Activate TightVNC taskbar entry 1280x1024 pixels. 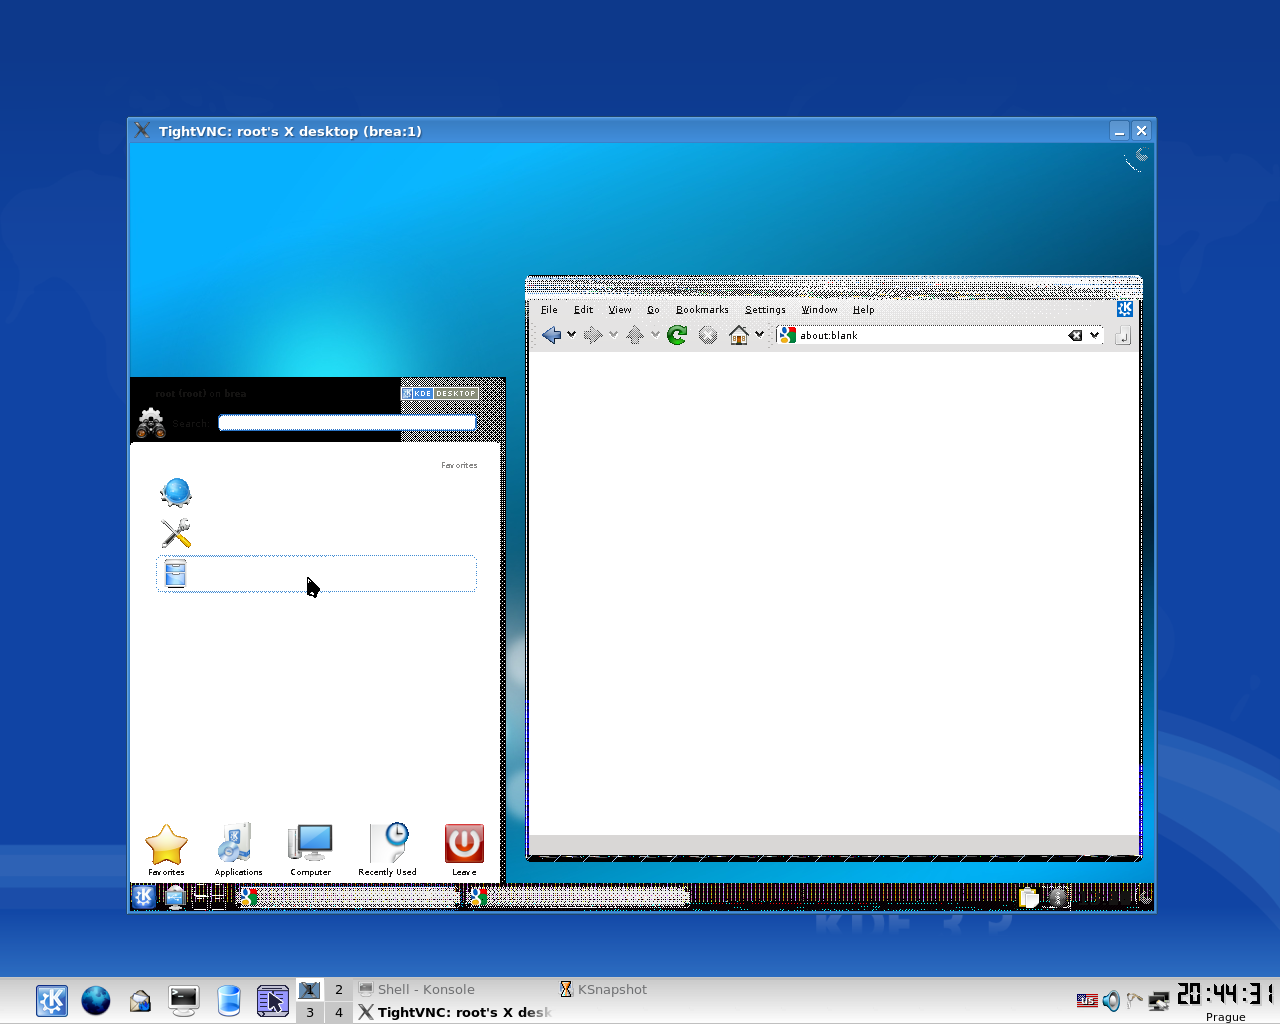pos(455,1012)
